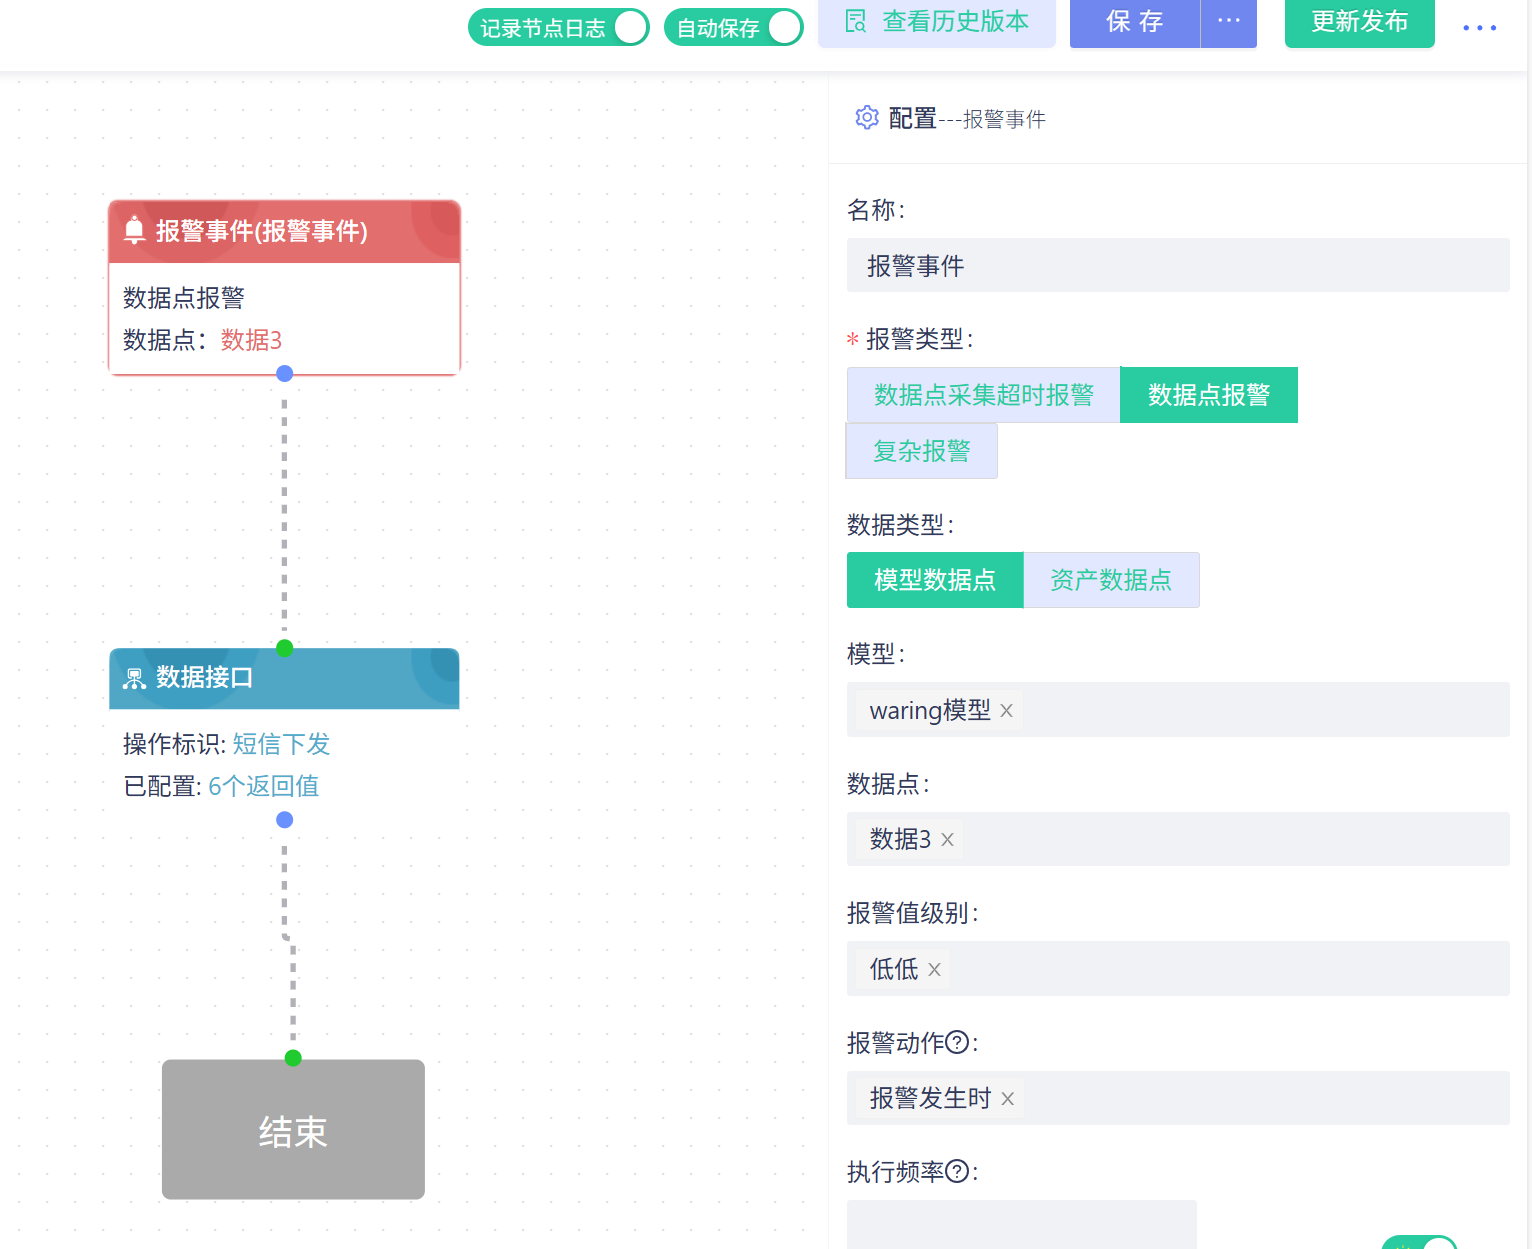Click the green input port of 数据接口 node

point(285,648)
